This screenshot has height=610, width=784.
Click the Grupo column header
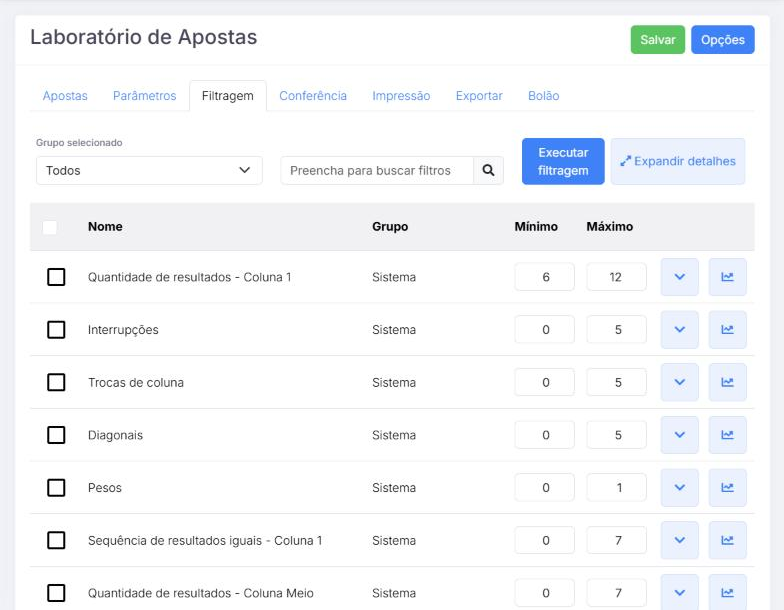coord(390,226)
